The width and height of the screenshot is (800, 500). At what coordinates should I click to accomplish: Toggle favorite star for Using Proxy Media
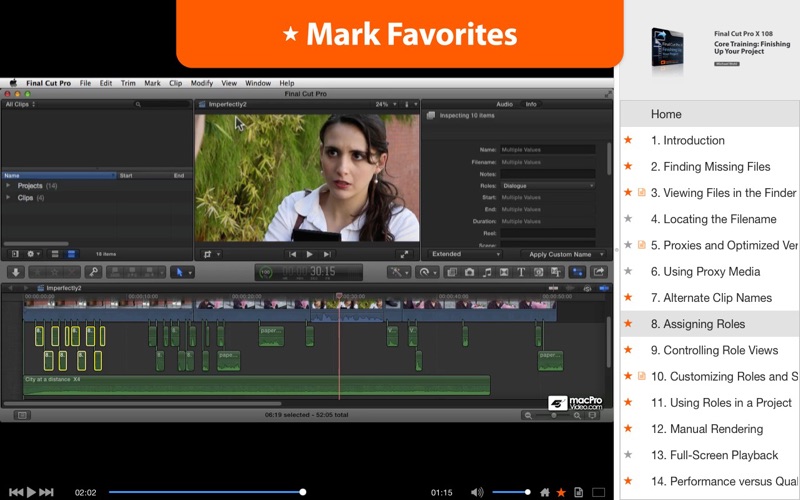[x=628, y=271]
